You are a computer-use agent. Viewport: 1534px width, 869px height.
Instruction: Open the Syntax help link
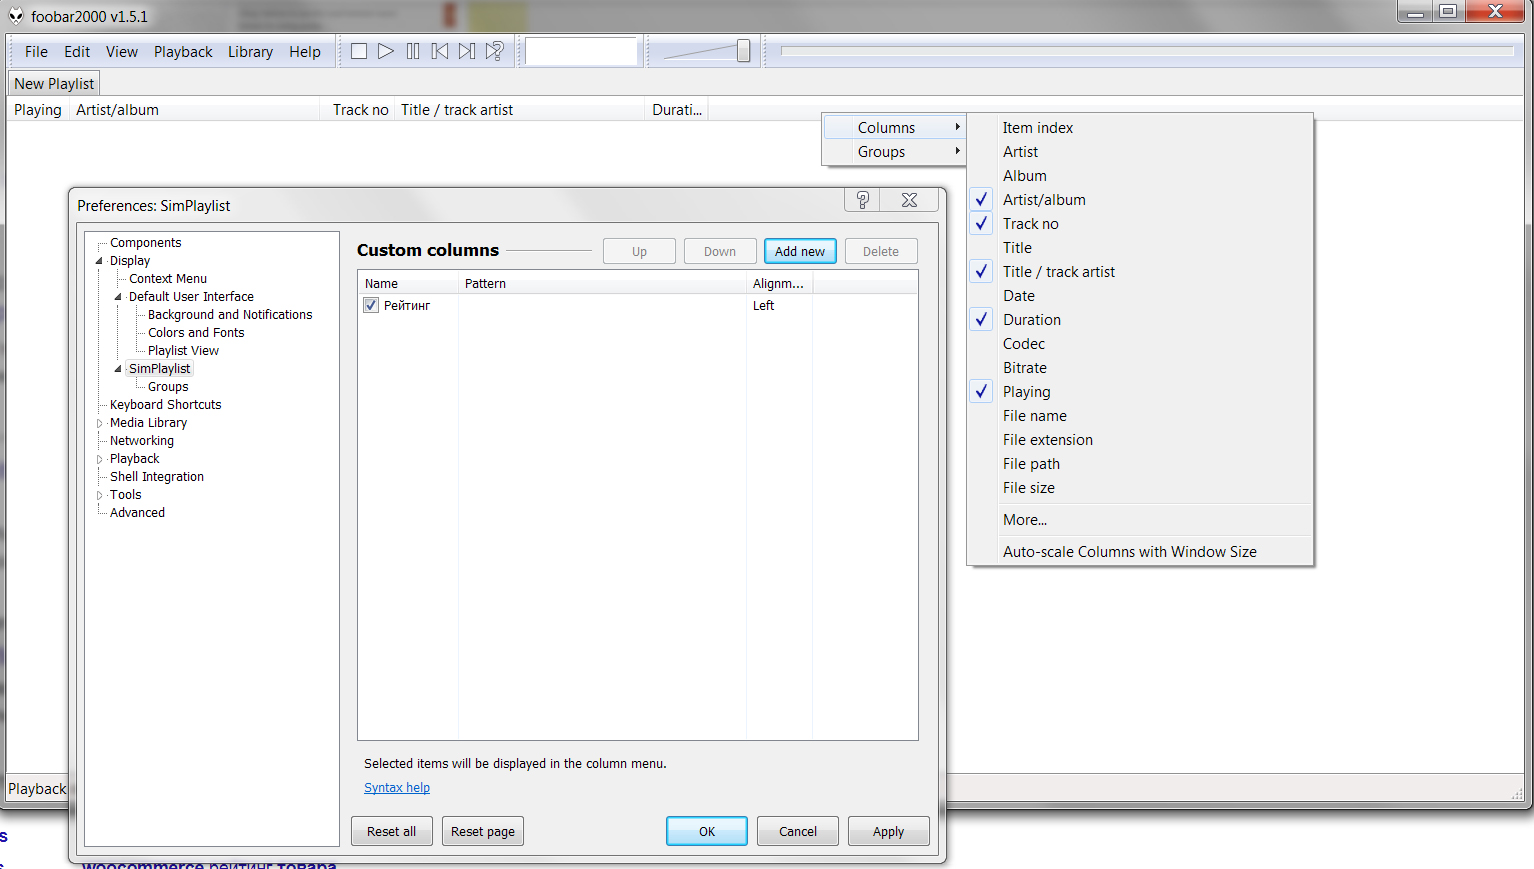[x=397, y=788]
